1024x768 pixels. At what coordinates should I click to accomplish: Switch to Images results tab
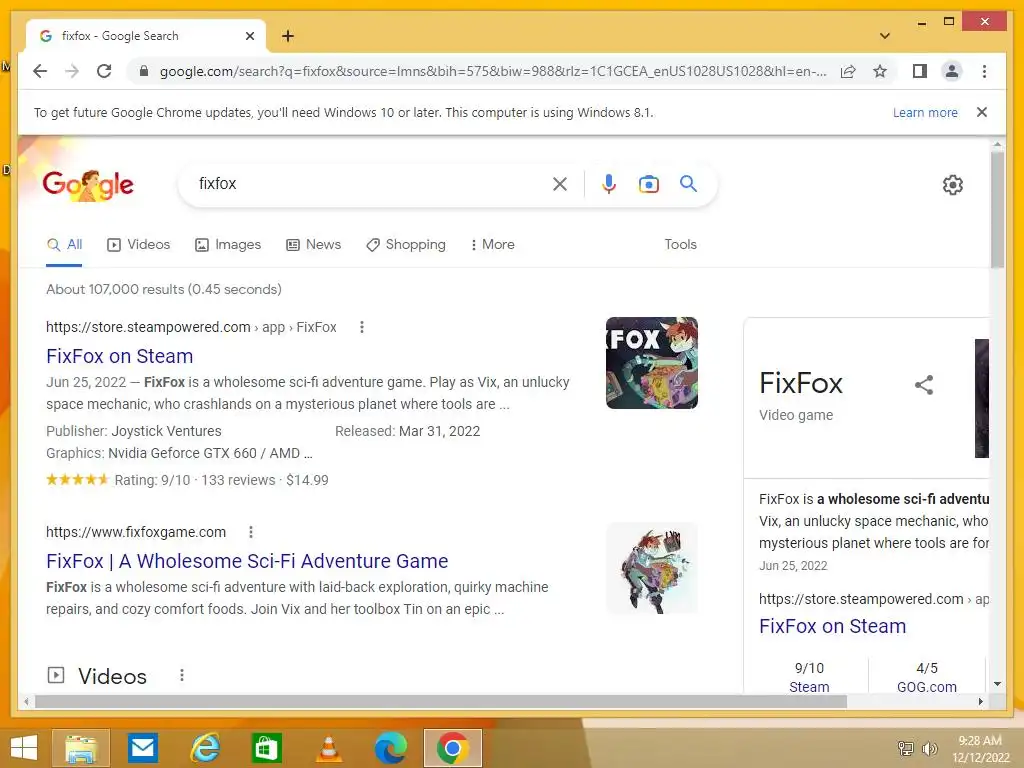click(228, 245)
